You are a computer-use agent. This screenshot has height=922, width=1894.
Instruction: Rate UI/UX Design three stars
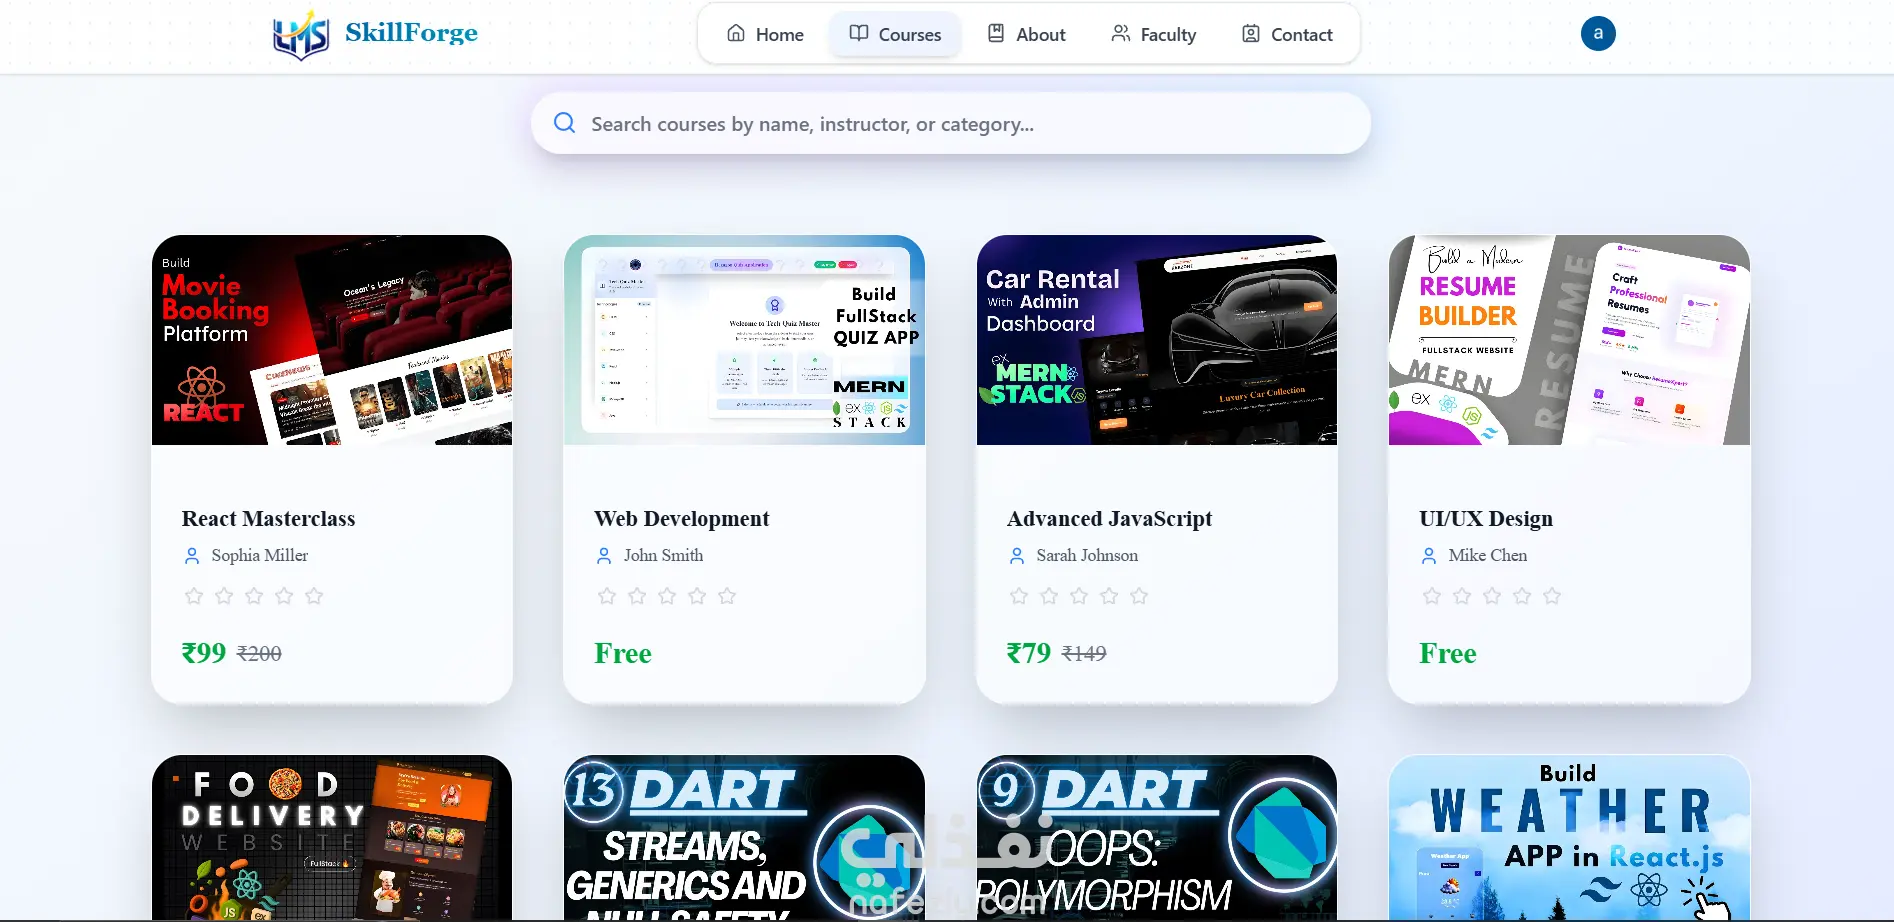point(1492,596)
